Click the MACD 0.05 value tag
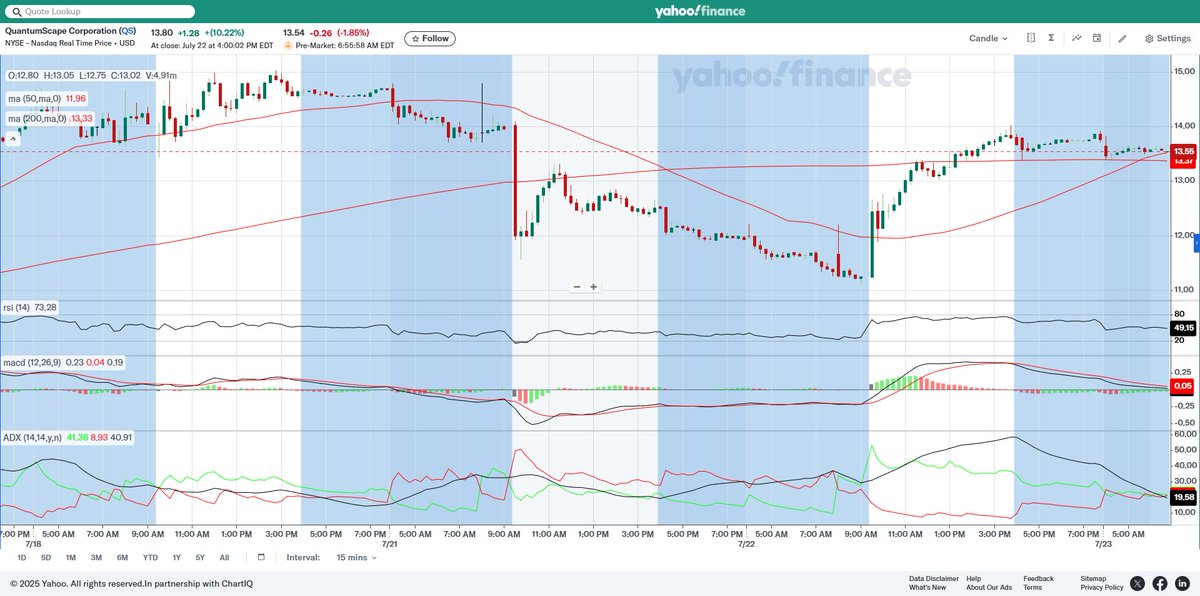1200x596 pixels. click(x=1183, y=385)
